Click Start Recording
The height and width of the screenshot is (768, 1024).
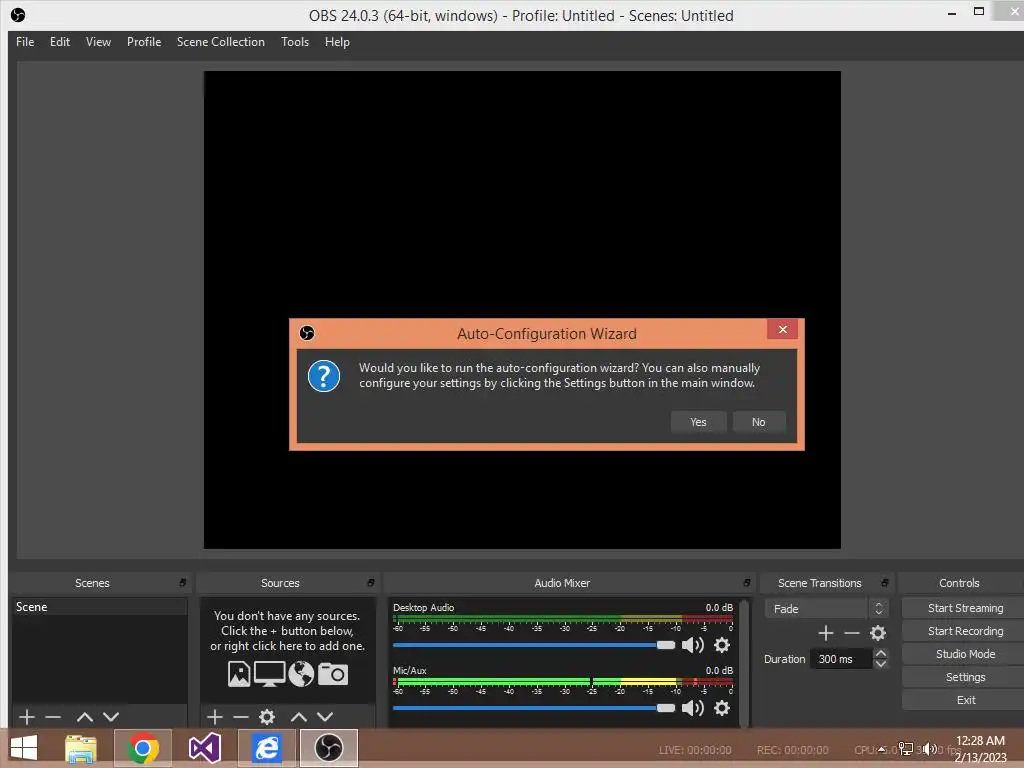click(x=965, y=631)
